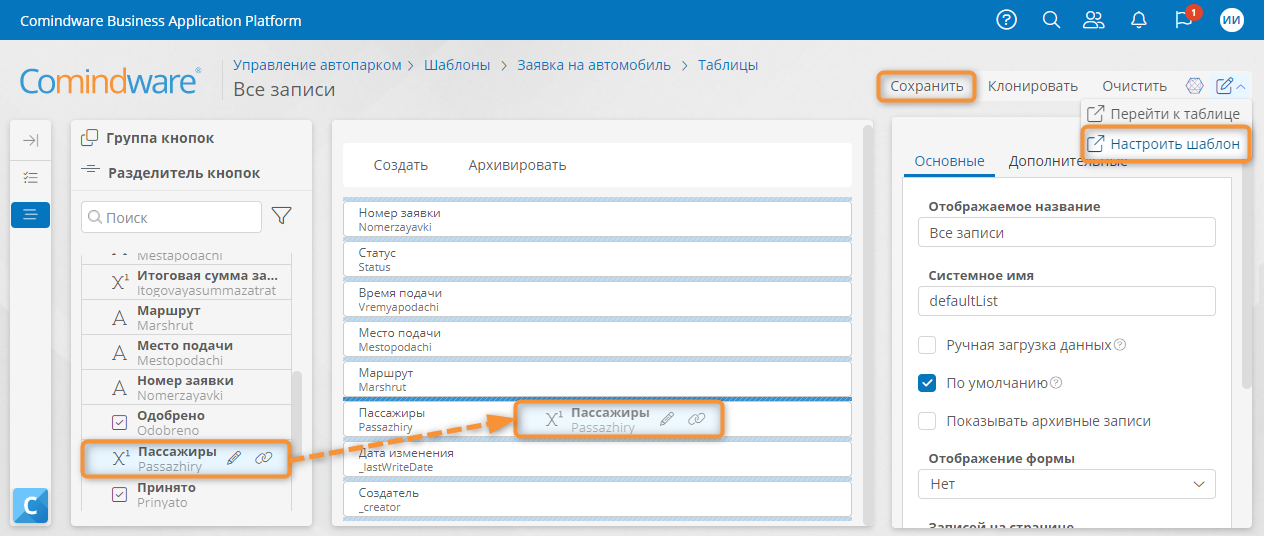Open notifications bell icon
This screenshot has width=1264, height=536.
(x=1139, y=20)
